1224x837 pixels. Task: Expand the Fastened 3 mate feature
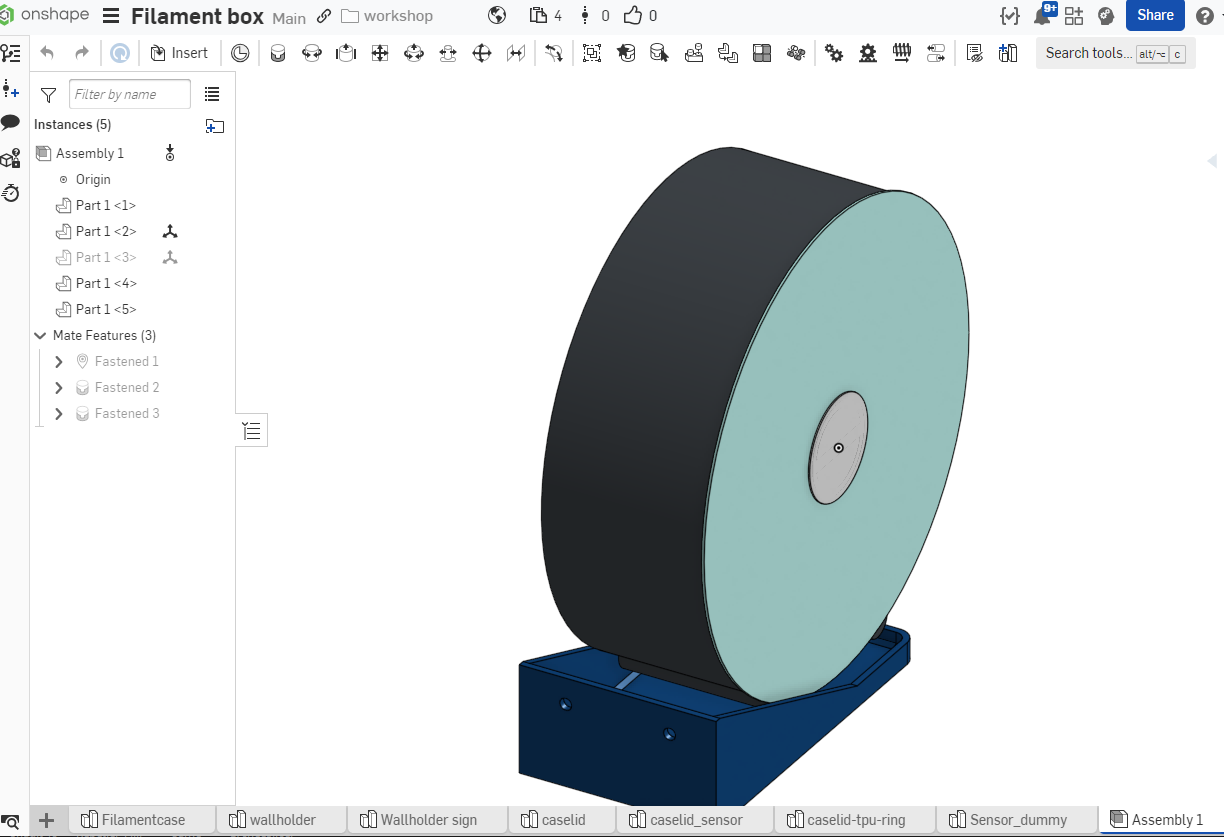[x=58, y=413]
